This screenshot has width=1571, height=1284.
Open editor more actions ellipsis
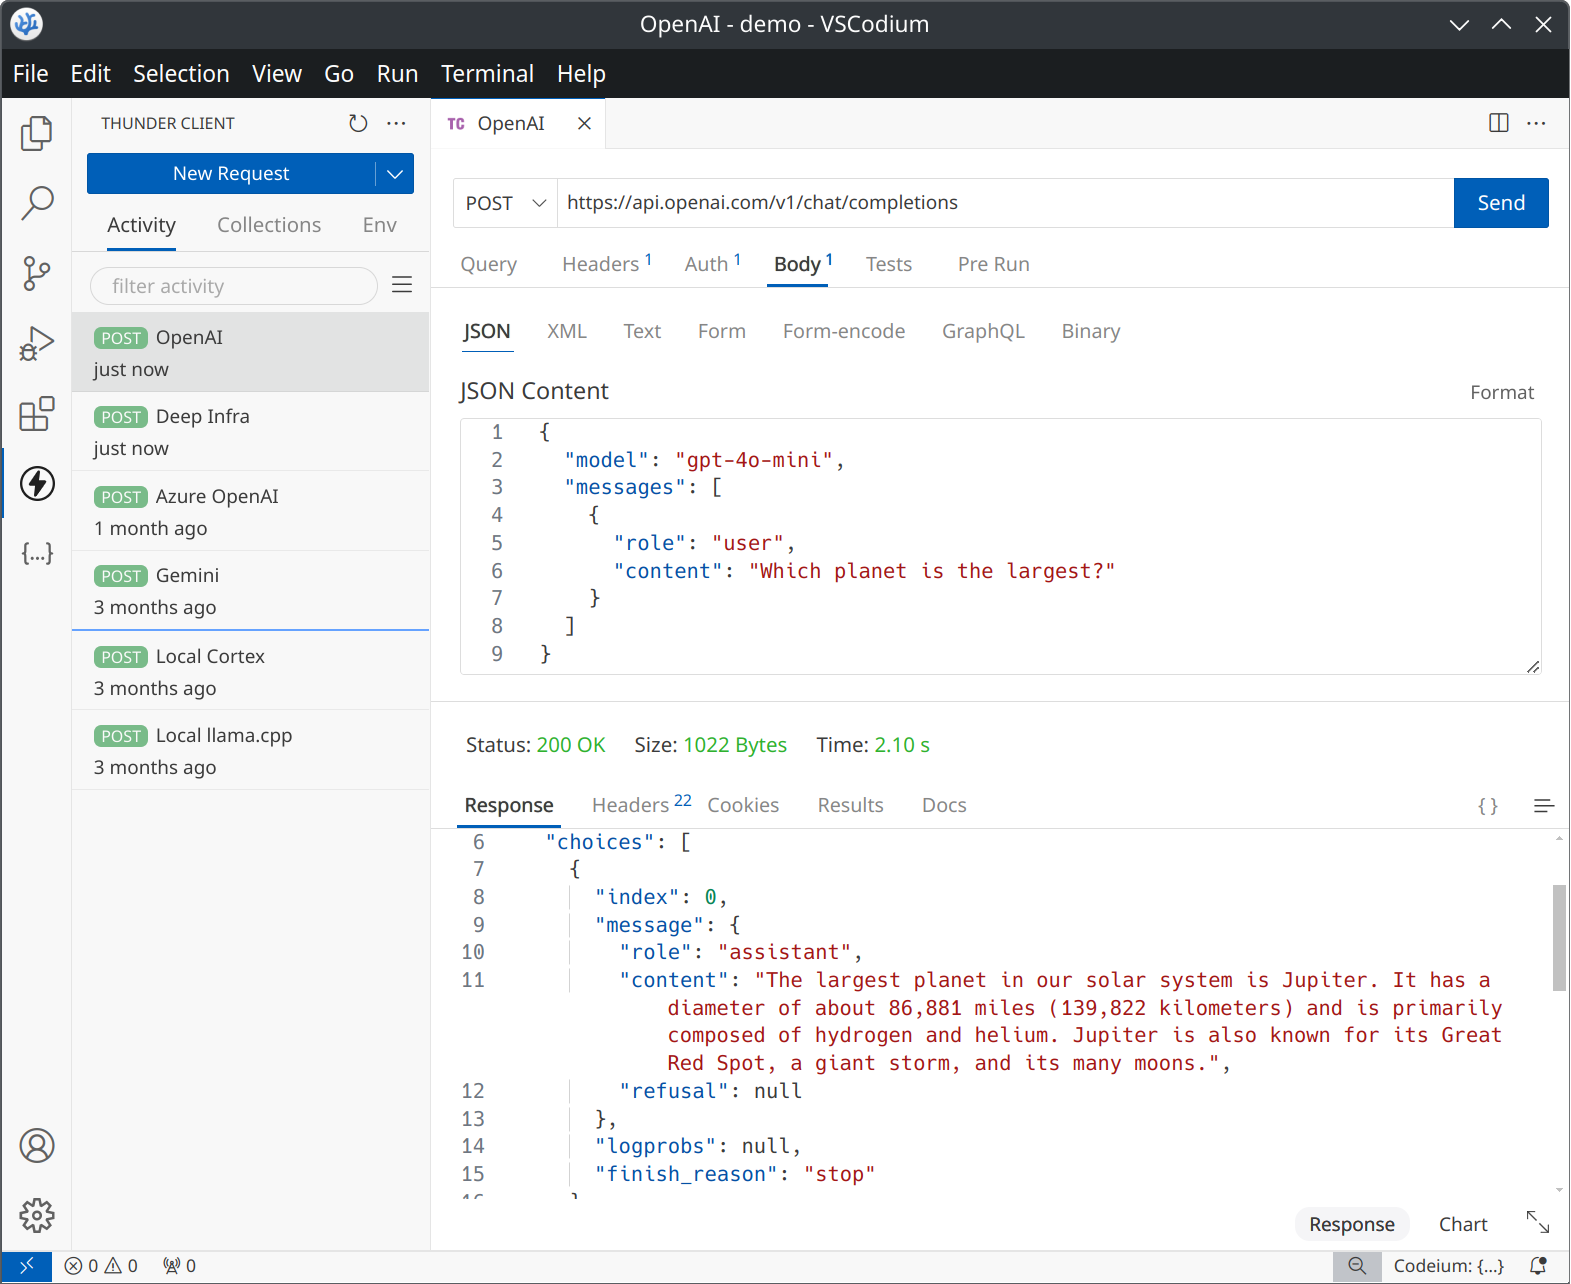pos(1537,123)
